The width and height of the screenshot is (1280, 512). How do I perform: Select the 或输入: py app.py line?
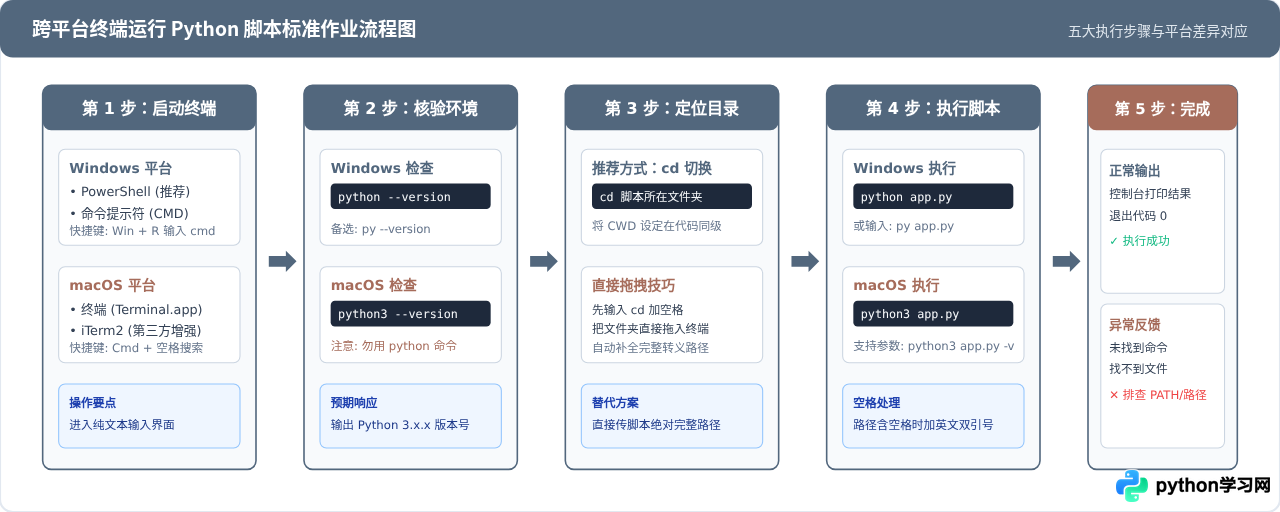point(904,226)
